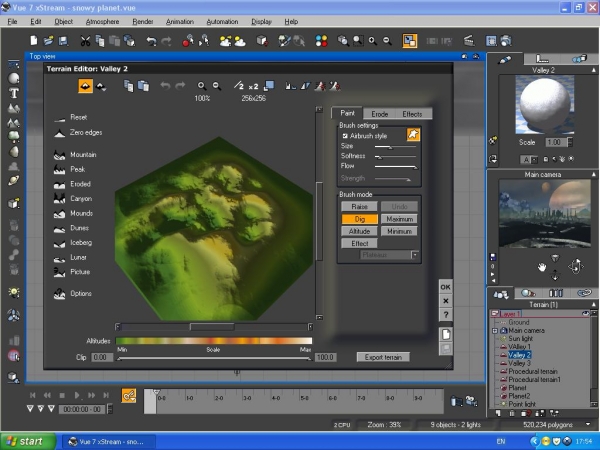Screen dimensions: 600x450
Task: Collapse the Terrain (1) panel arrow
Action: point(593,304)
